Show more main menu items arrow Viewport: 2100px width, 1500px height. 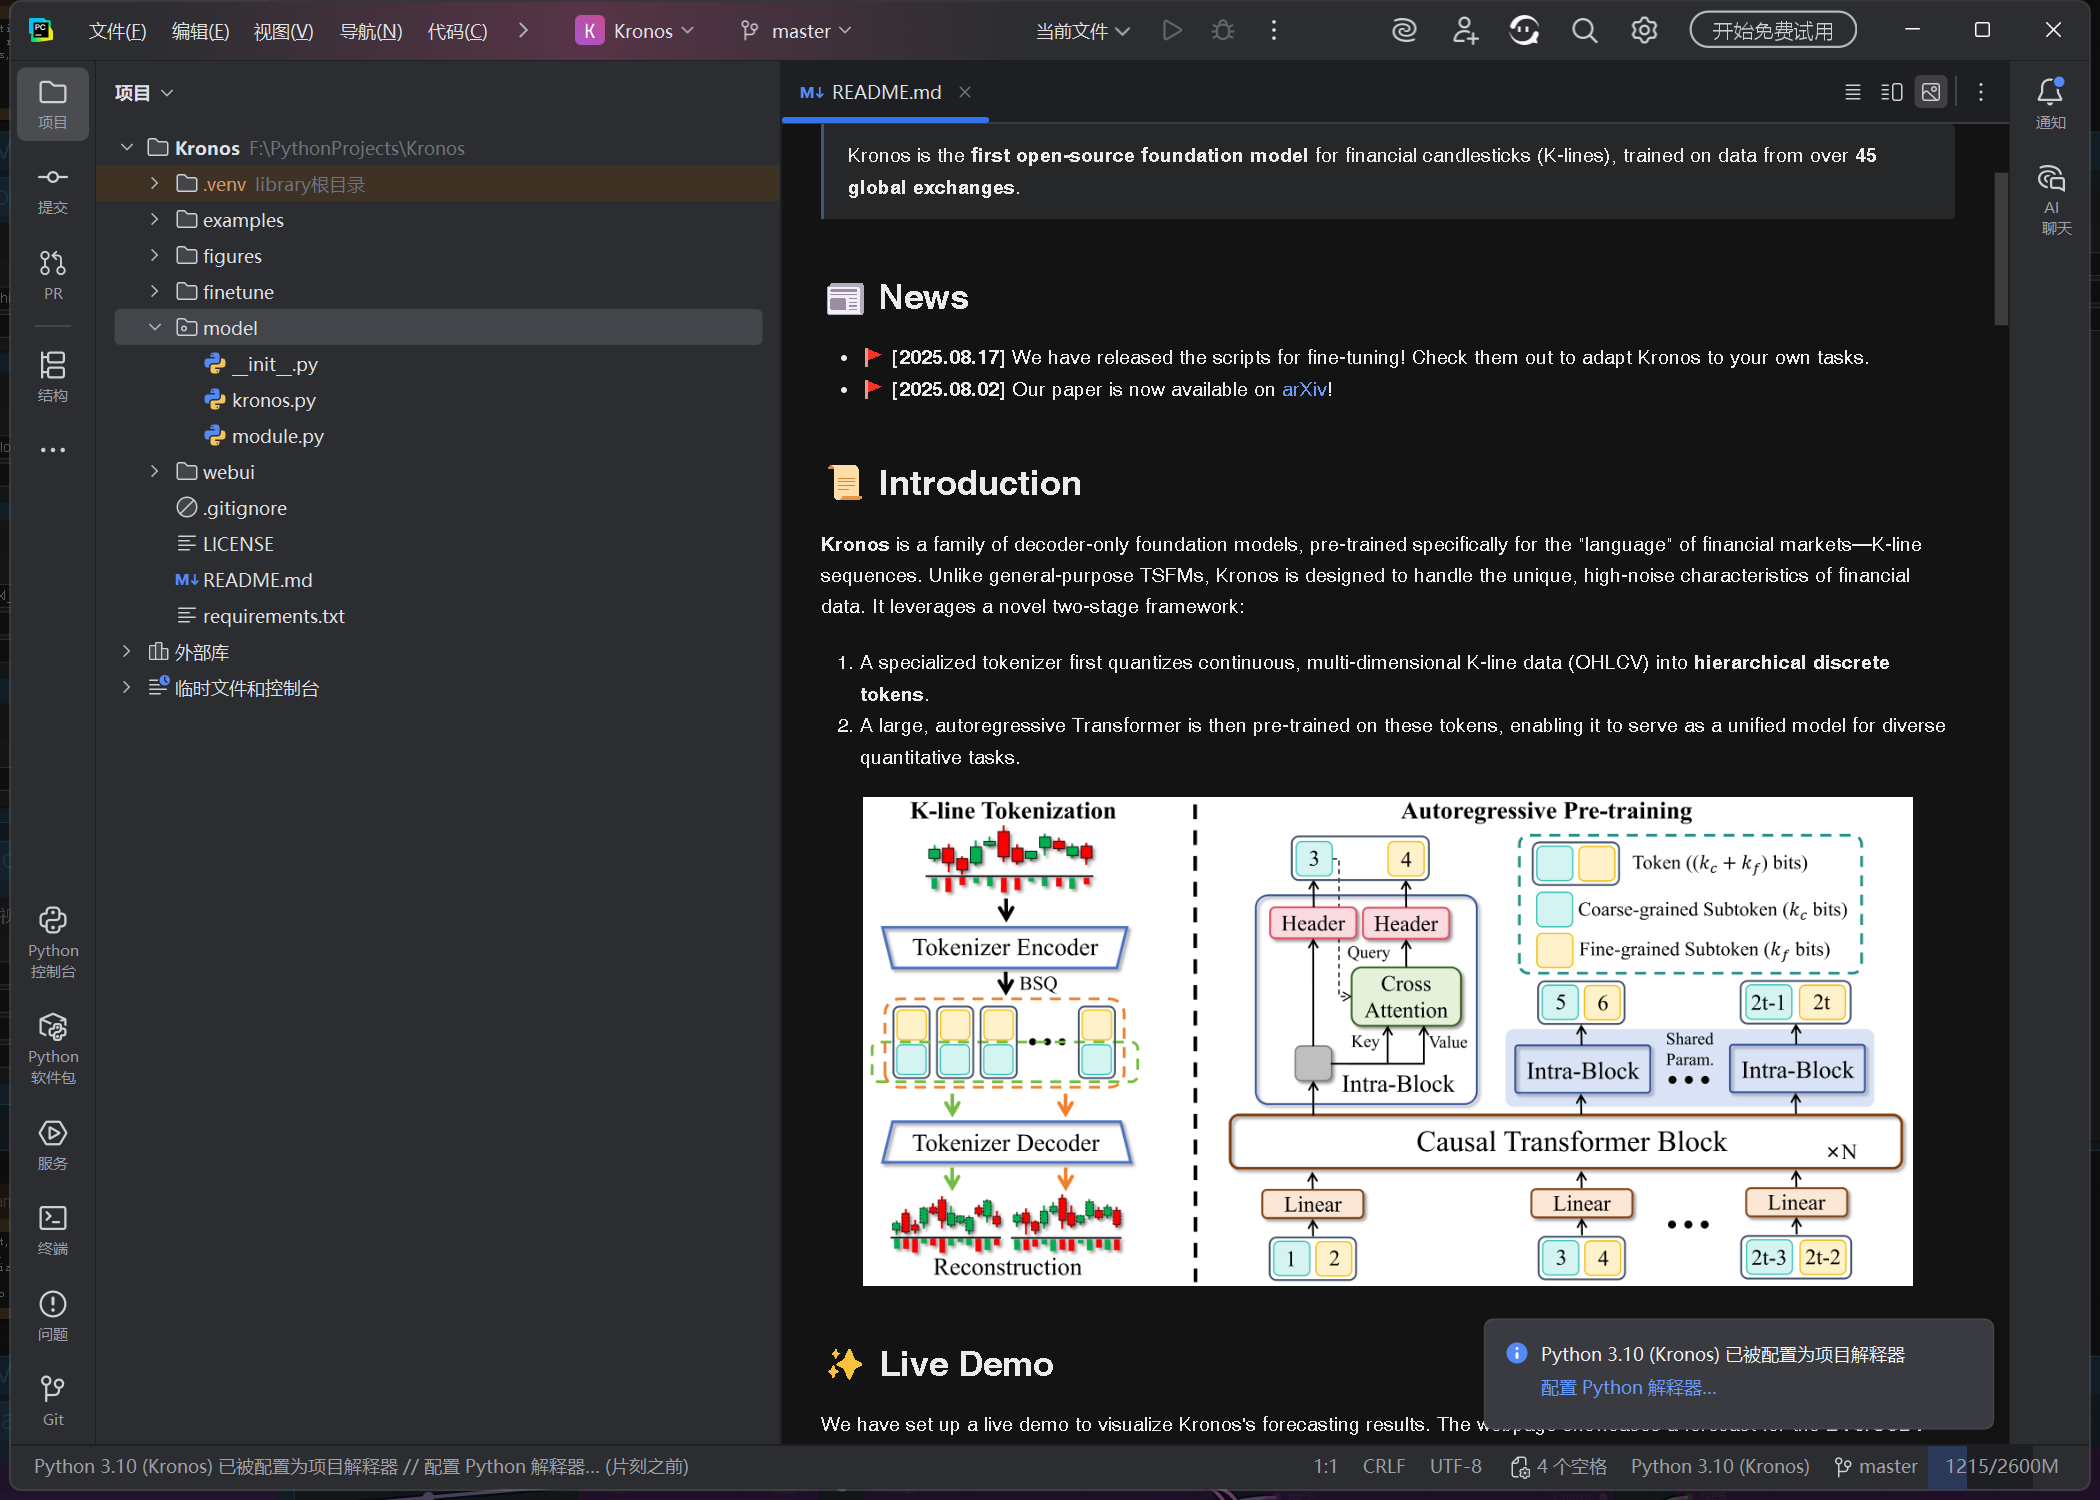(x=523, y=31)
